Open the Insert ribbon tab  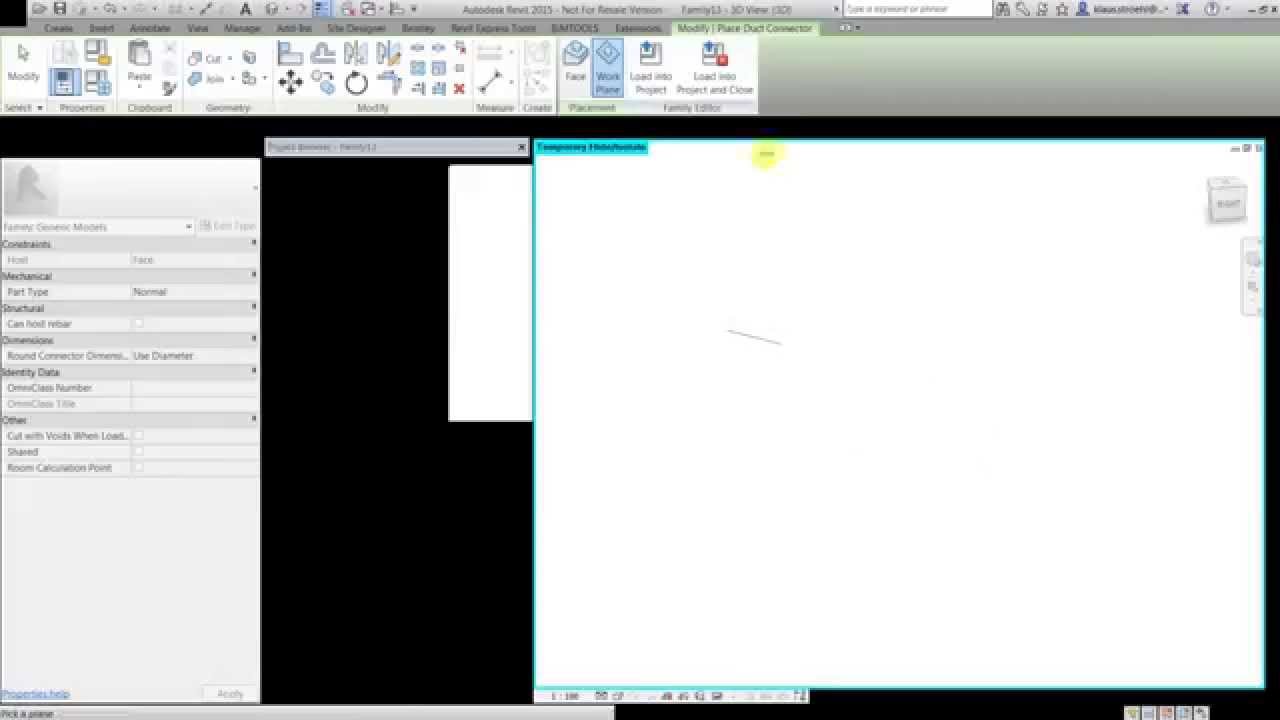[101, 28]
